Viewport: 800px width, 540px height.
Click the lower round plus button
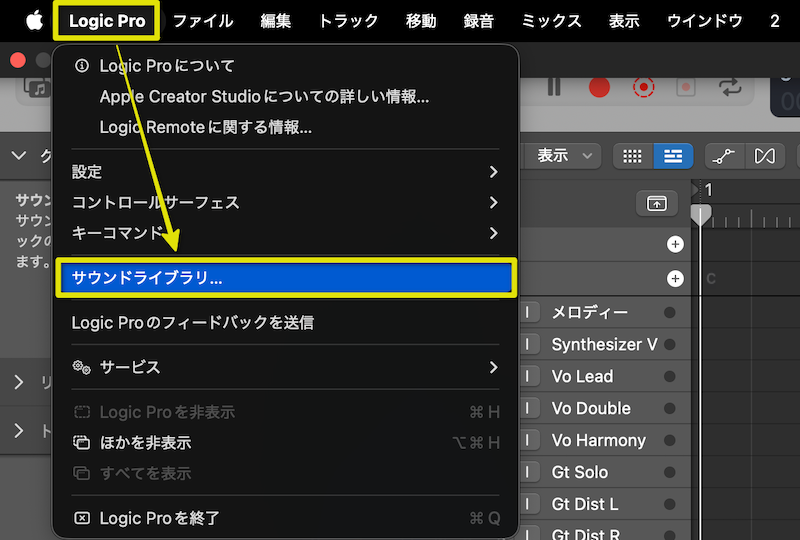click(x=675, y=279)
